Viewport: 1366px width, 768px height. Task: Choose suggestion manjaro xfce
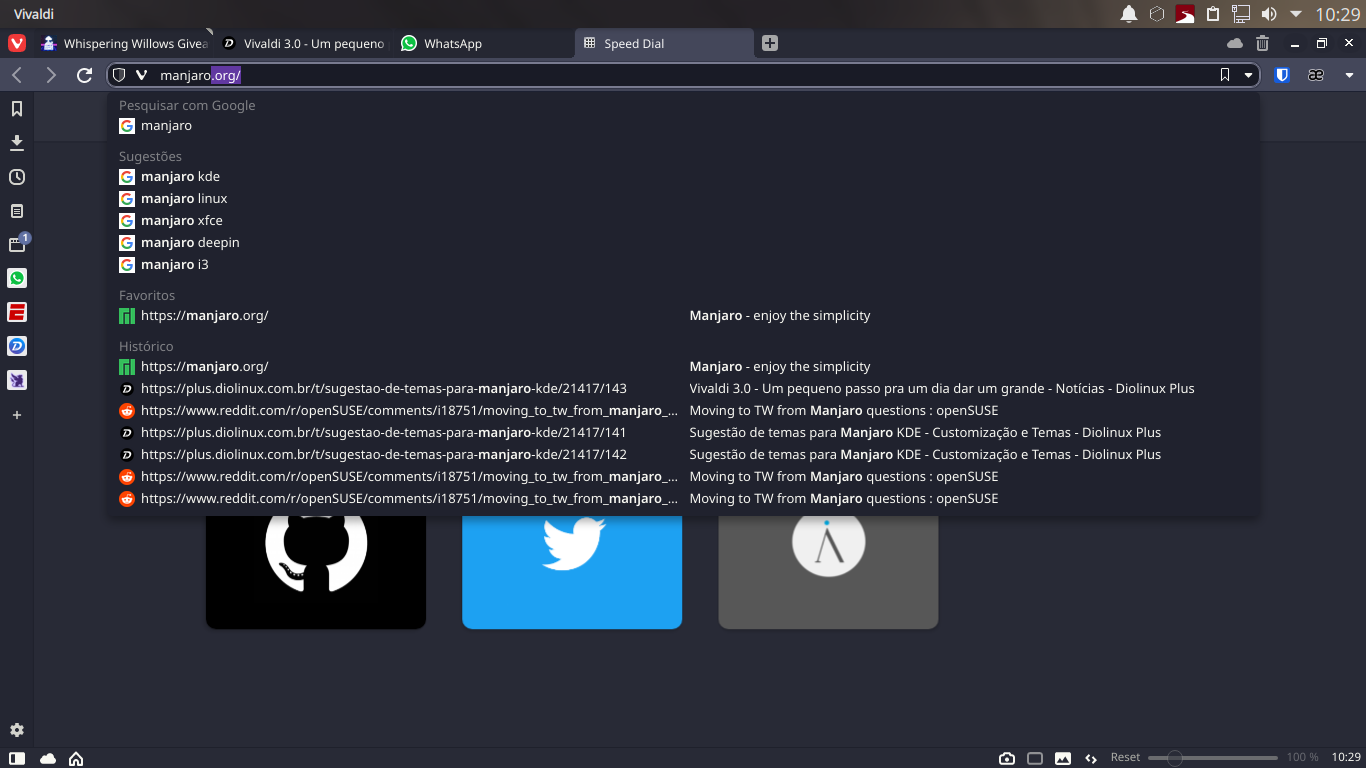(x=683, y=221)
